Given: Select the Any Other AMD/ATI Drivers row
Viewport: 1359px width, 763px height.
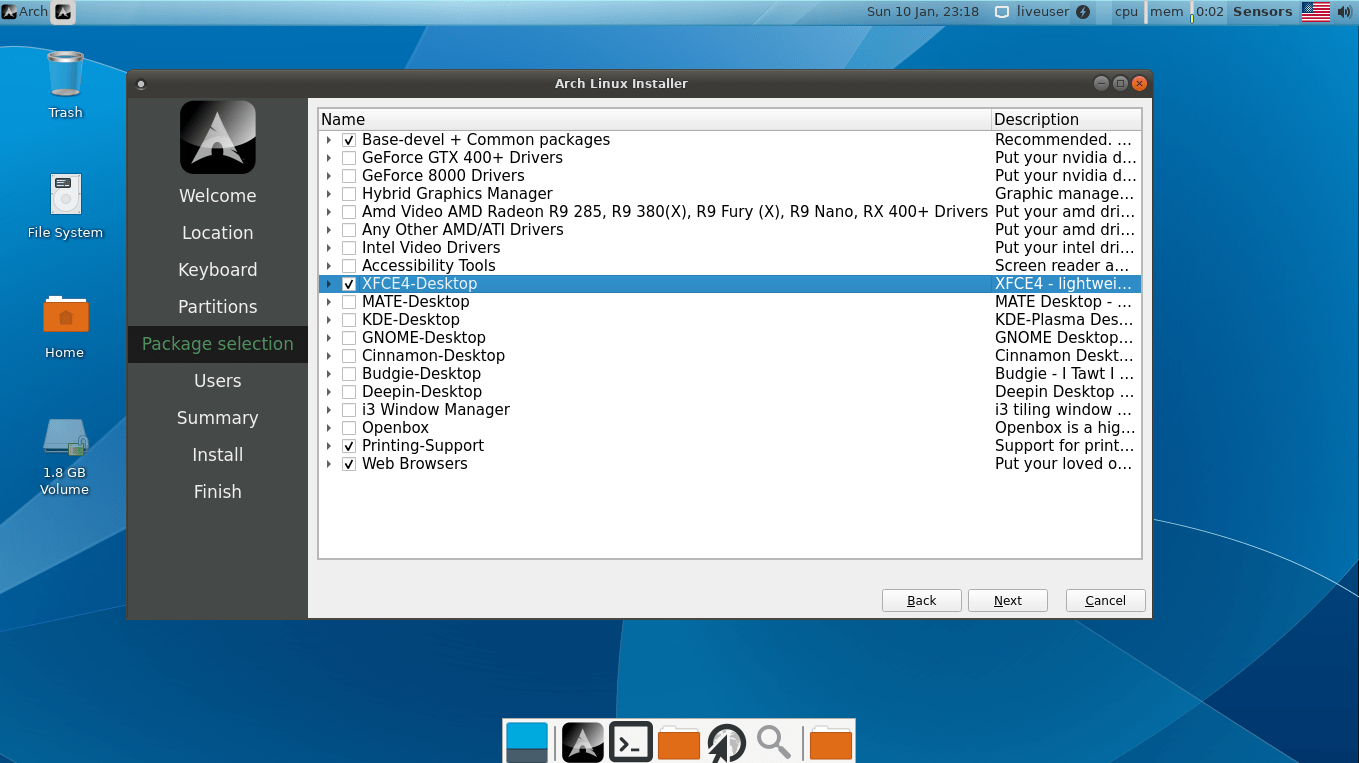Looking at the screenshot, I should (x=730, y=230).
